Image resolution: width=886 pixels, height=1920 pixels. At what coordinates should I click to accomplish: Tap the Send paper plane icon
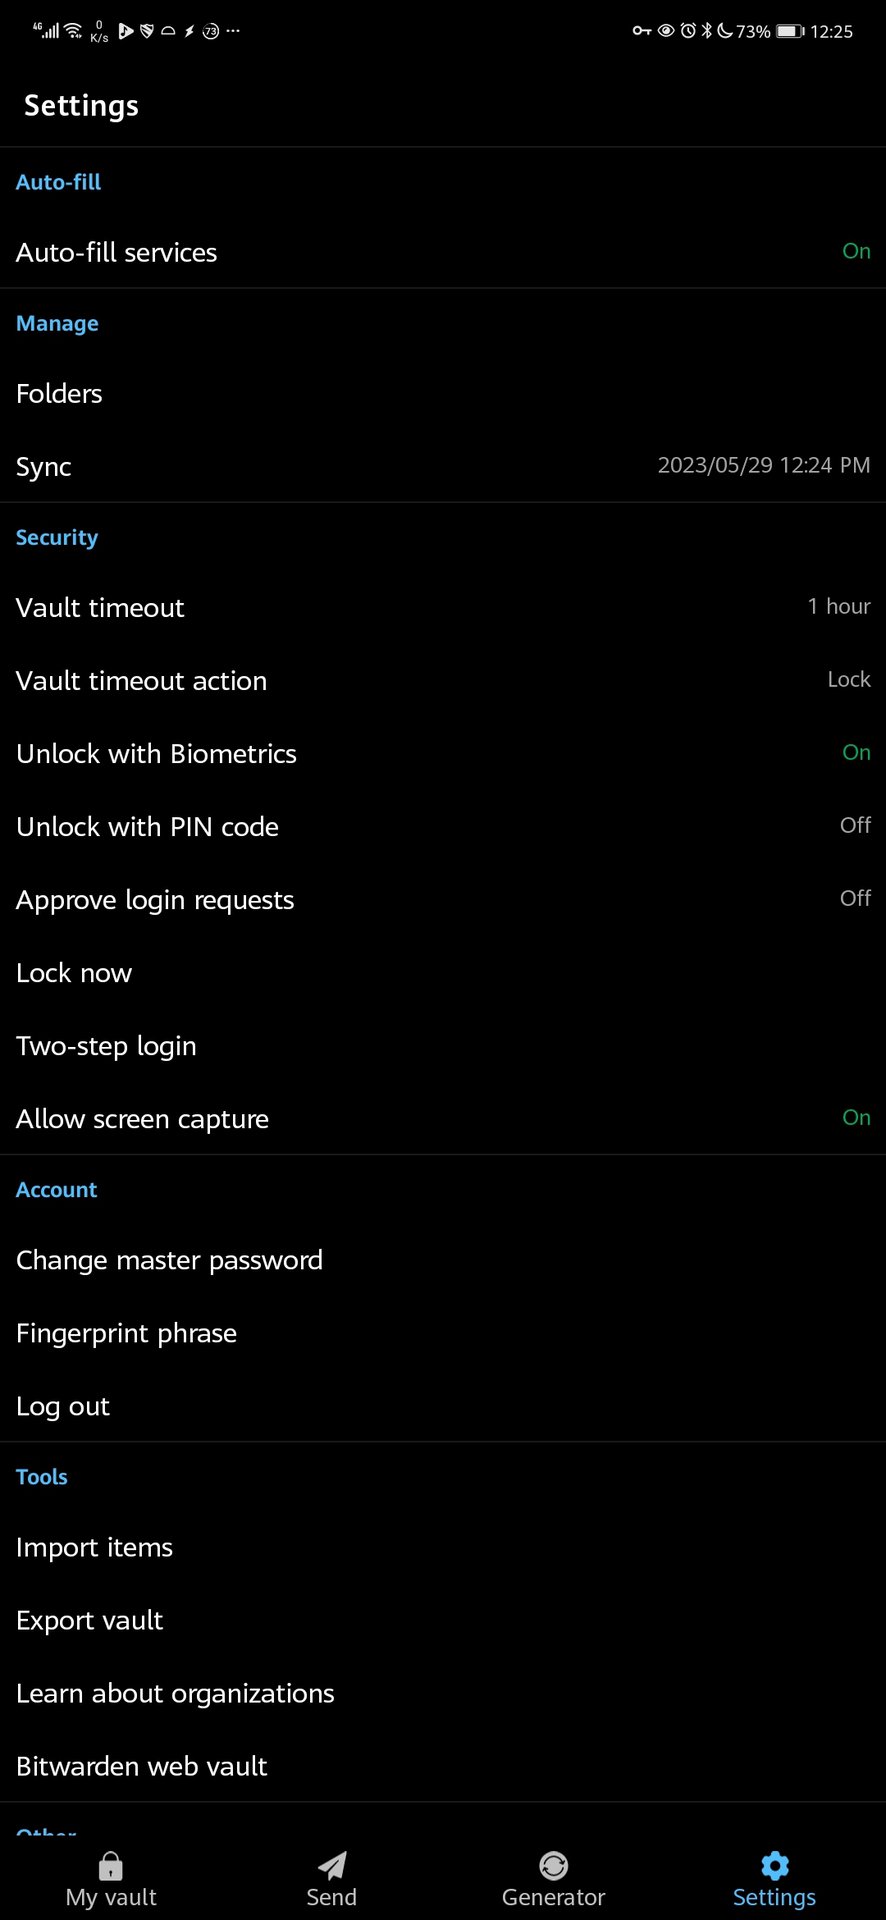coord(332,1866)
